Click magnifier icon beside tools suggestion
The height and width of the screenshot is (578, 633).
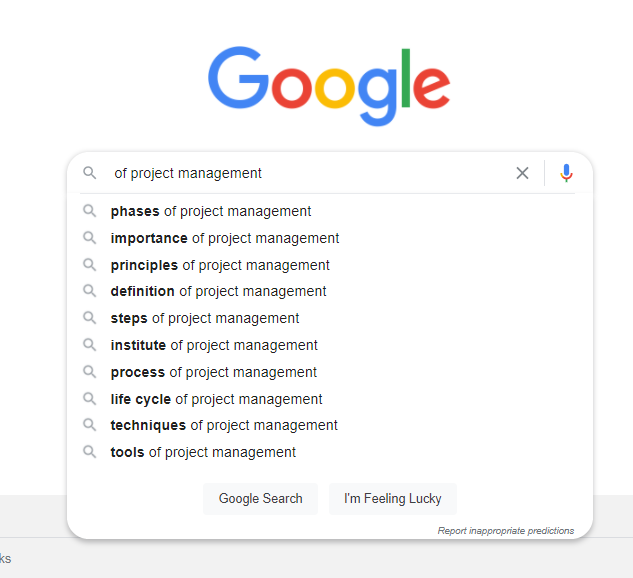pyautogui.click(x=90, y=452)
